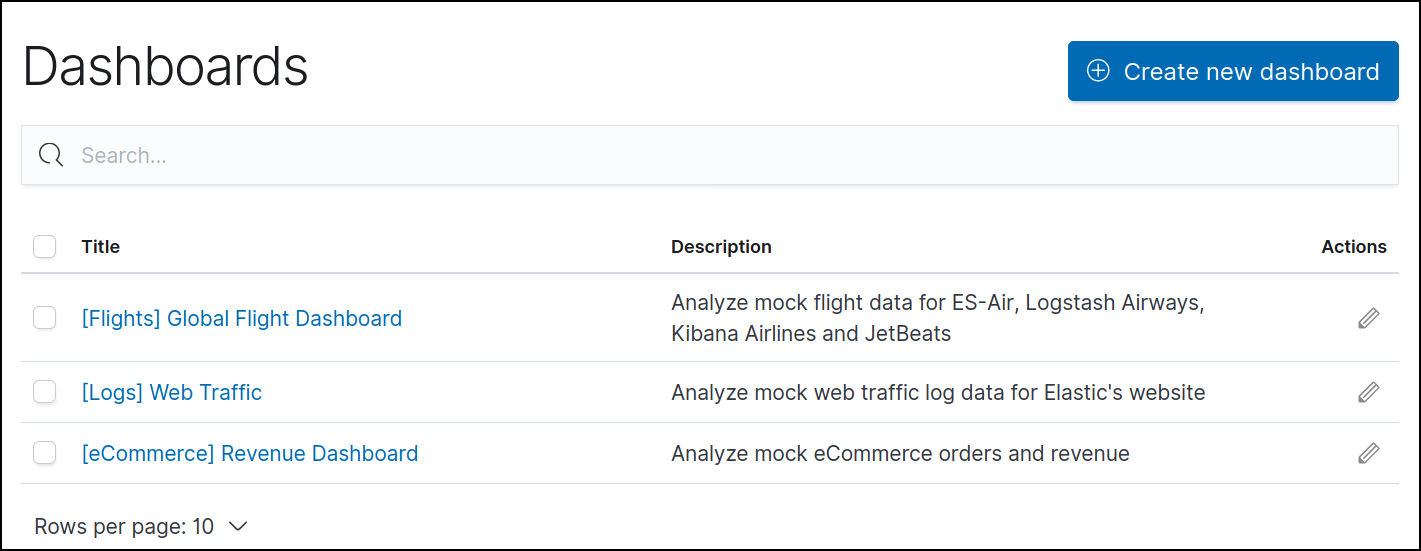1421x551 pixels.
Task: Tick the Web Traffic row checkbox
Action: (45, 392)
